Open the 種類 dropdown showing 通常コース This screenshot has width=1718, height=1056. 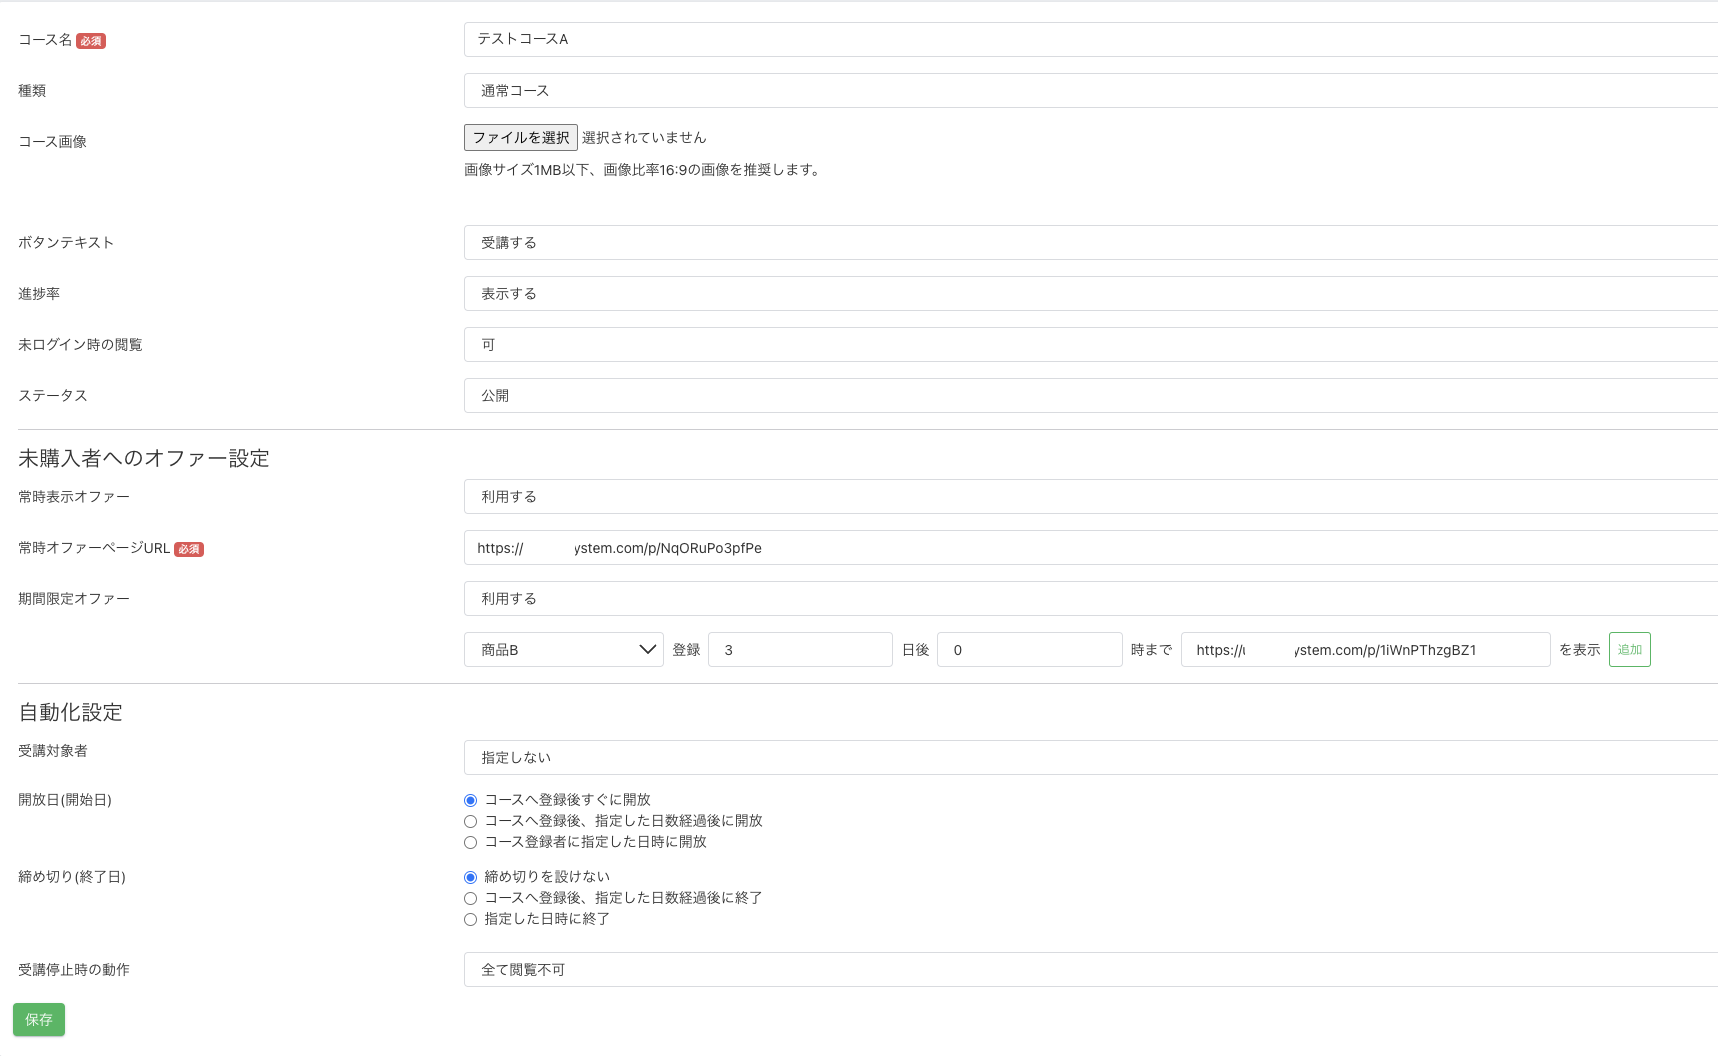point(1090,90)
